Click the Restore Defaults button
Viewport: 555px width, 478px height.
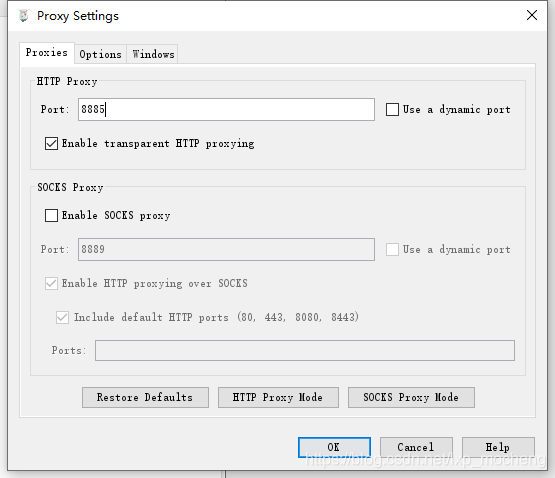click(145, 397)
